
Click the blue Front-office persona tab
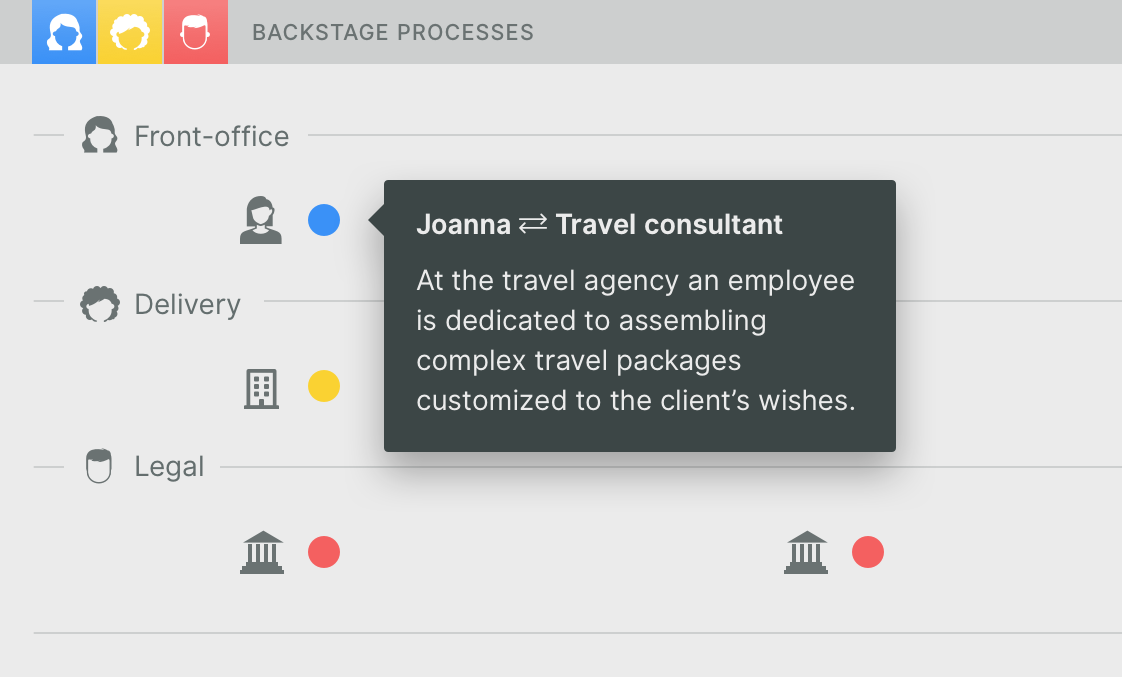[64, 32]
